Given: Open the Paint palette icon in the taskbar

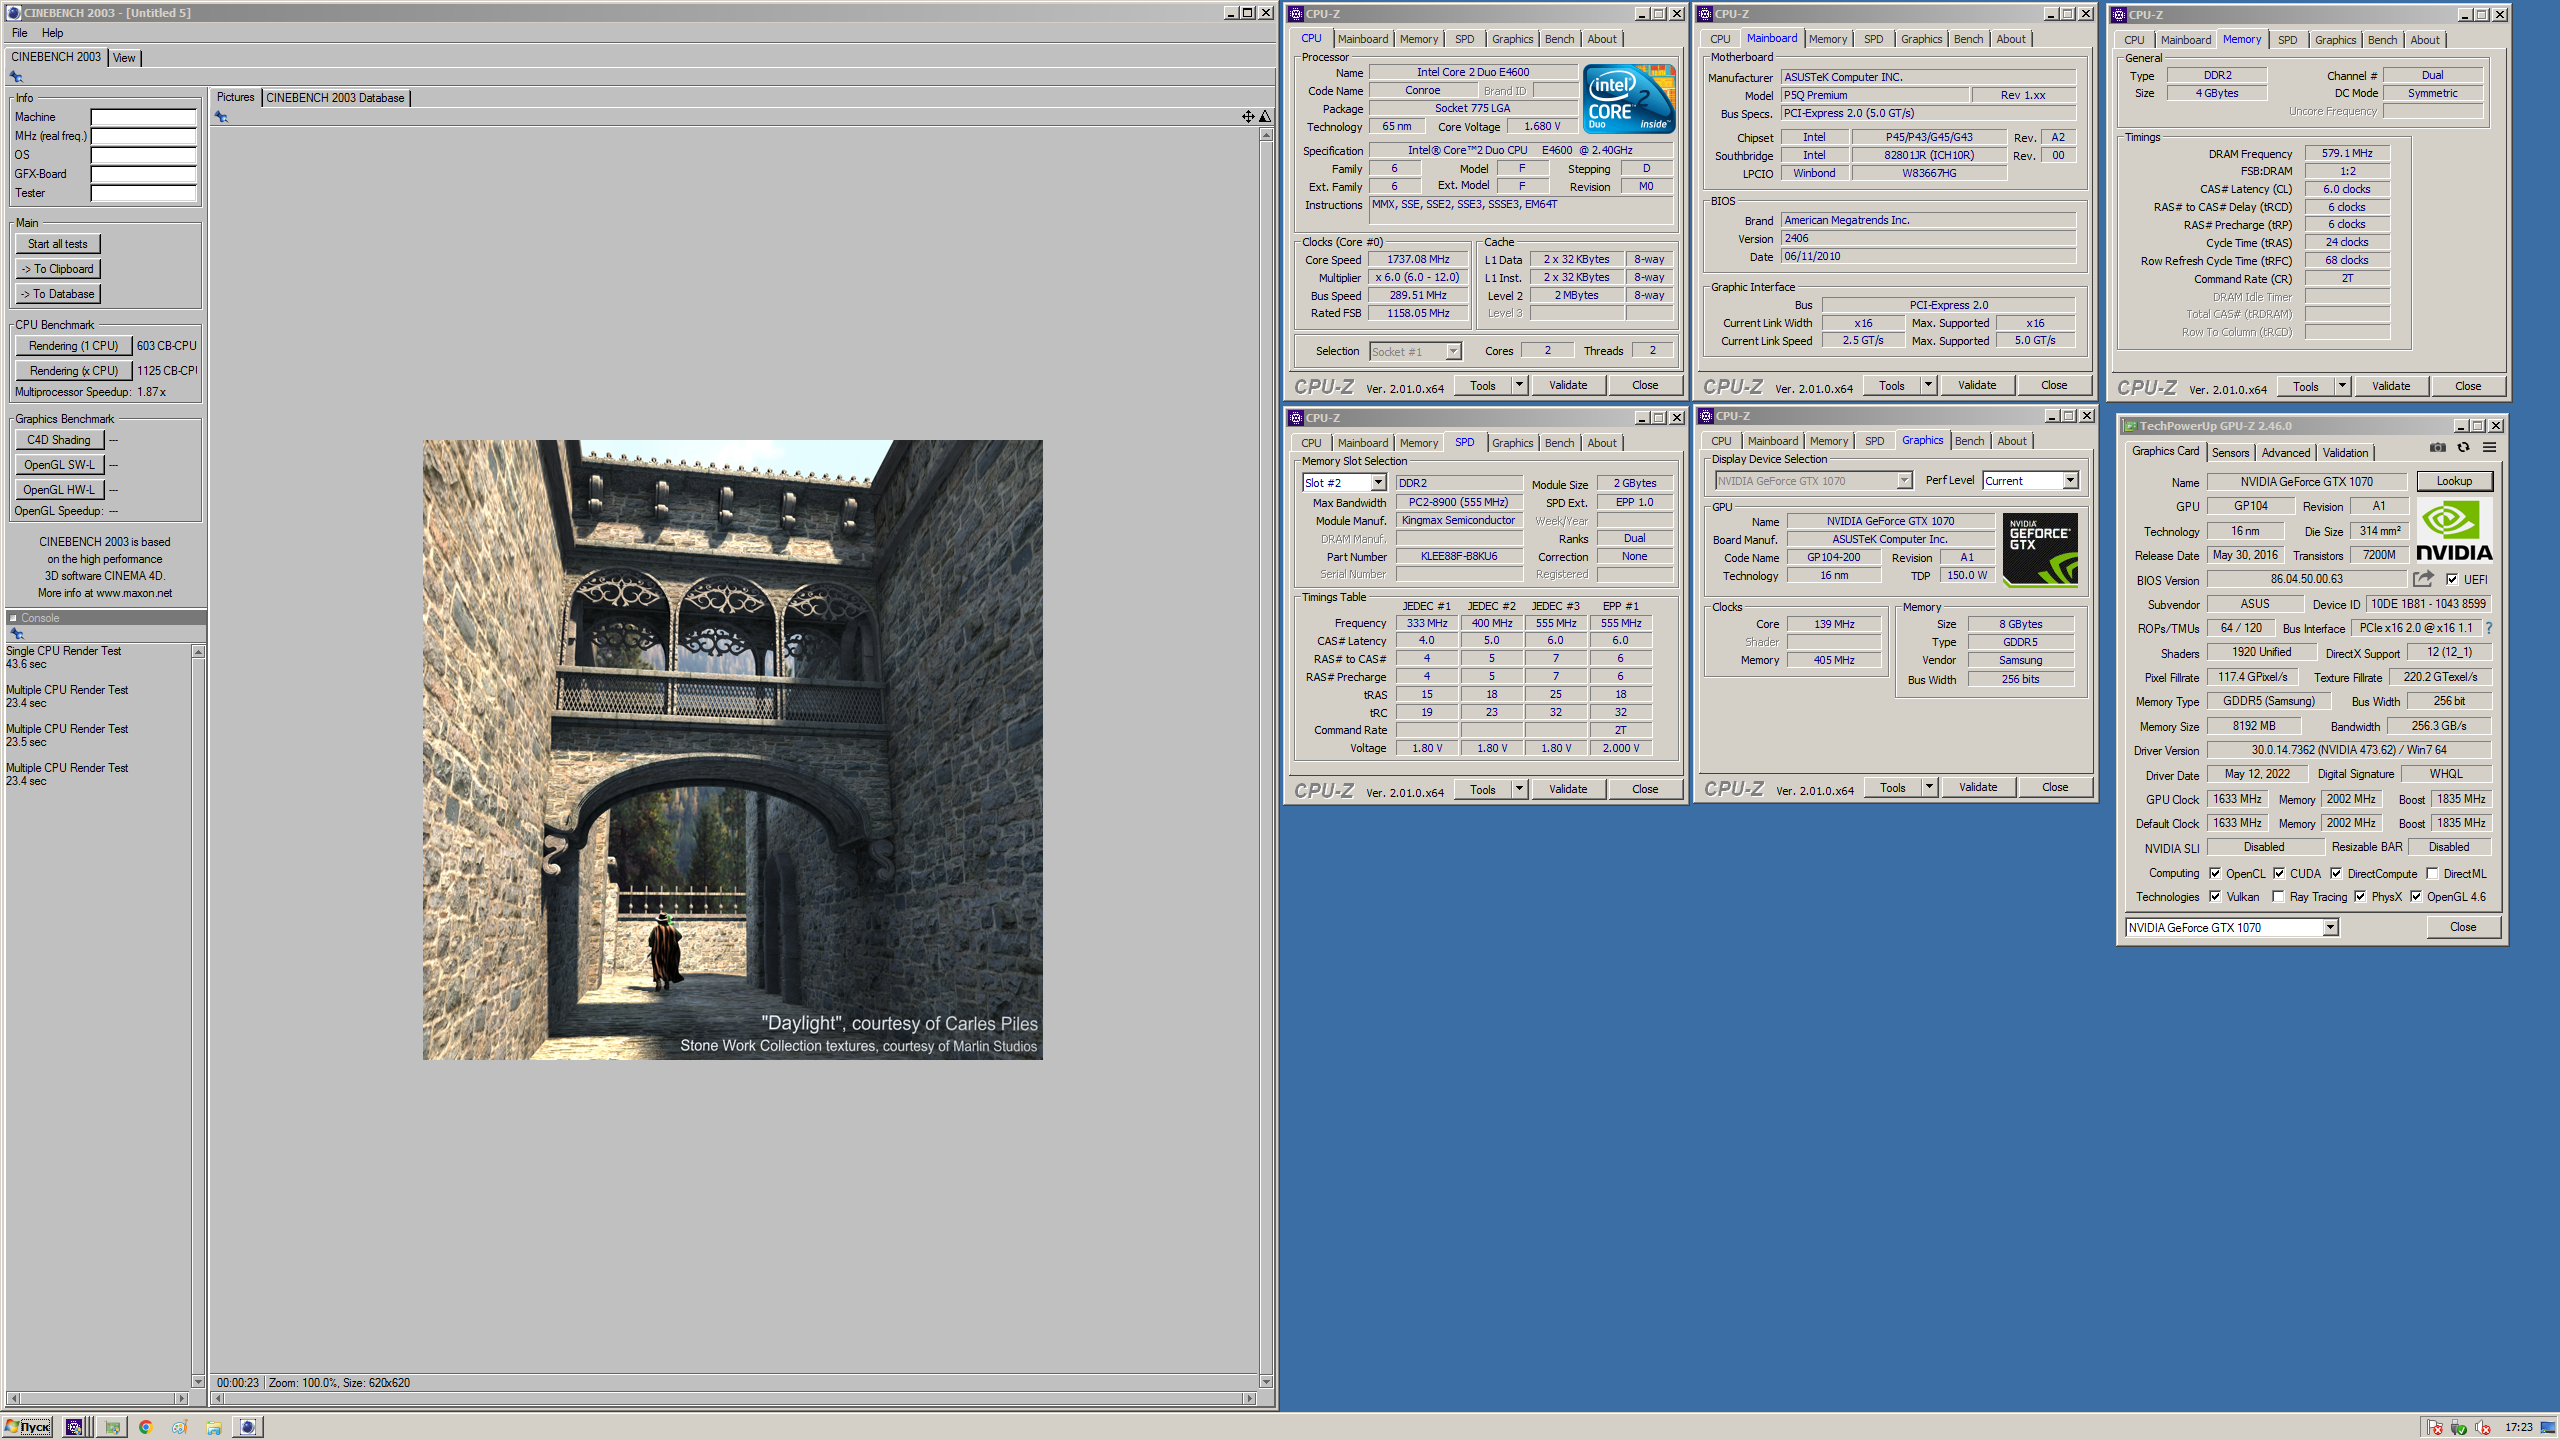Looking at the screenshot, I should click(x=180, y=1427).
